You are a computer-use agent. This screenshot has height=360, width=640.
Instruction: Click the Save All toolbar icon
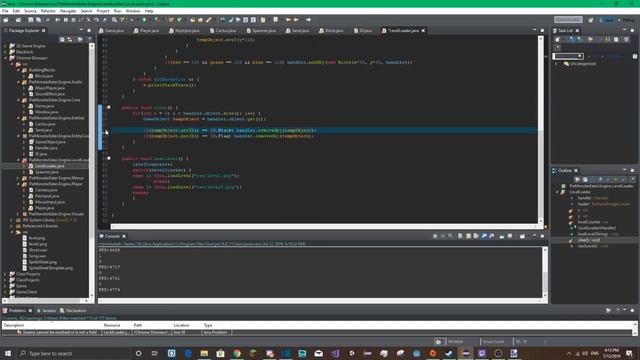(38, 20)
